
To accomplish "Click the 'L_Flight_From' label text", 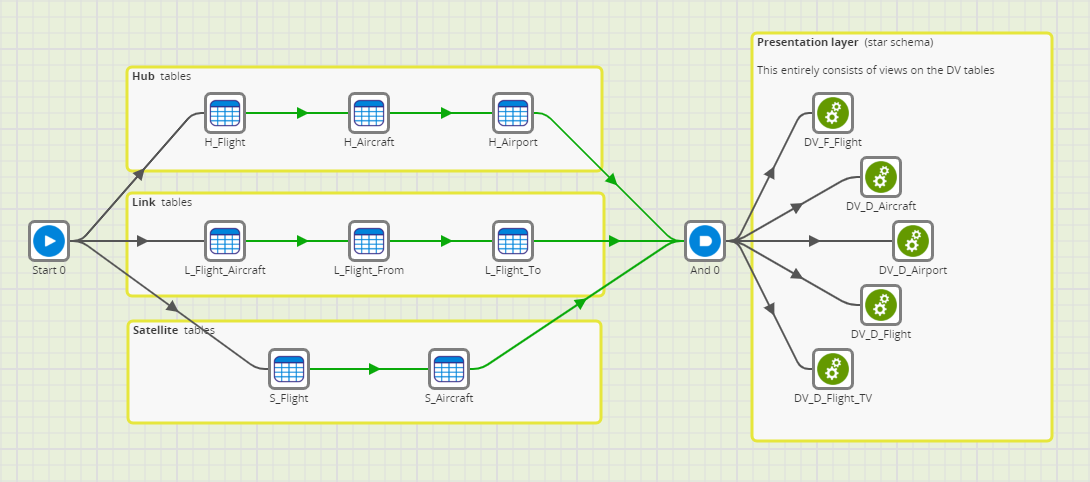I will [x=369, y=270].
